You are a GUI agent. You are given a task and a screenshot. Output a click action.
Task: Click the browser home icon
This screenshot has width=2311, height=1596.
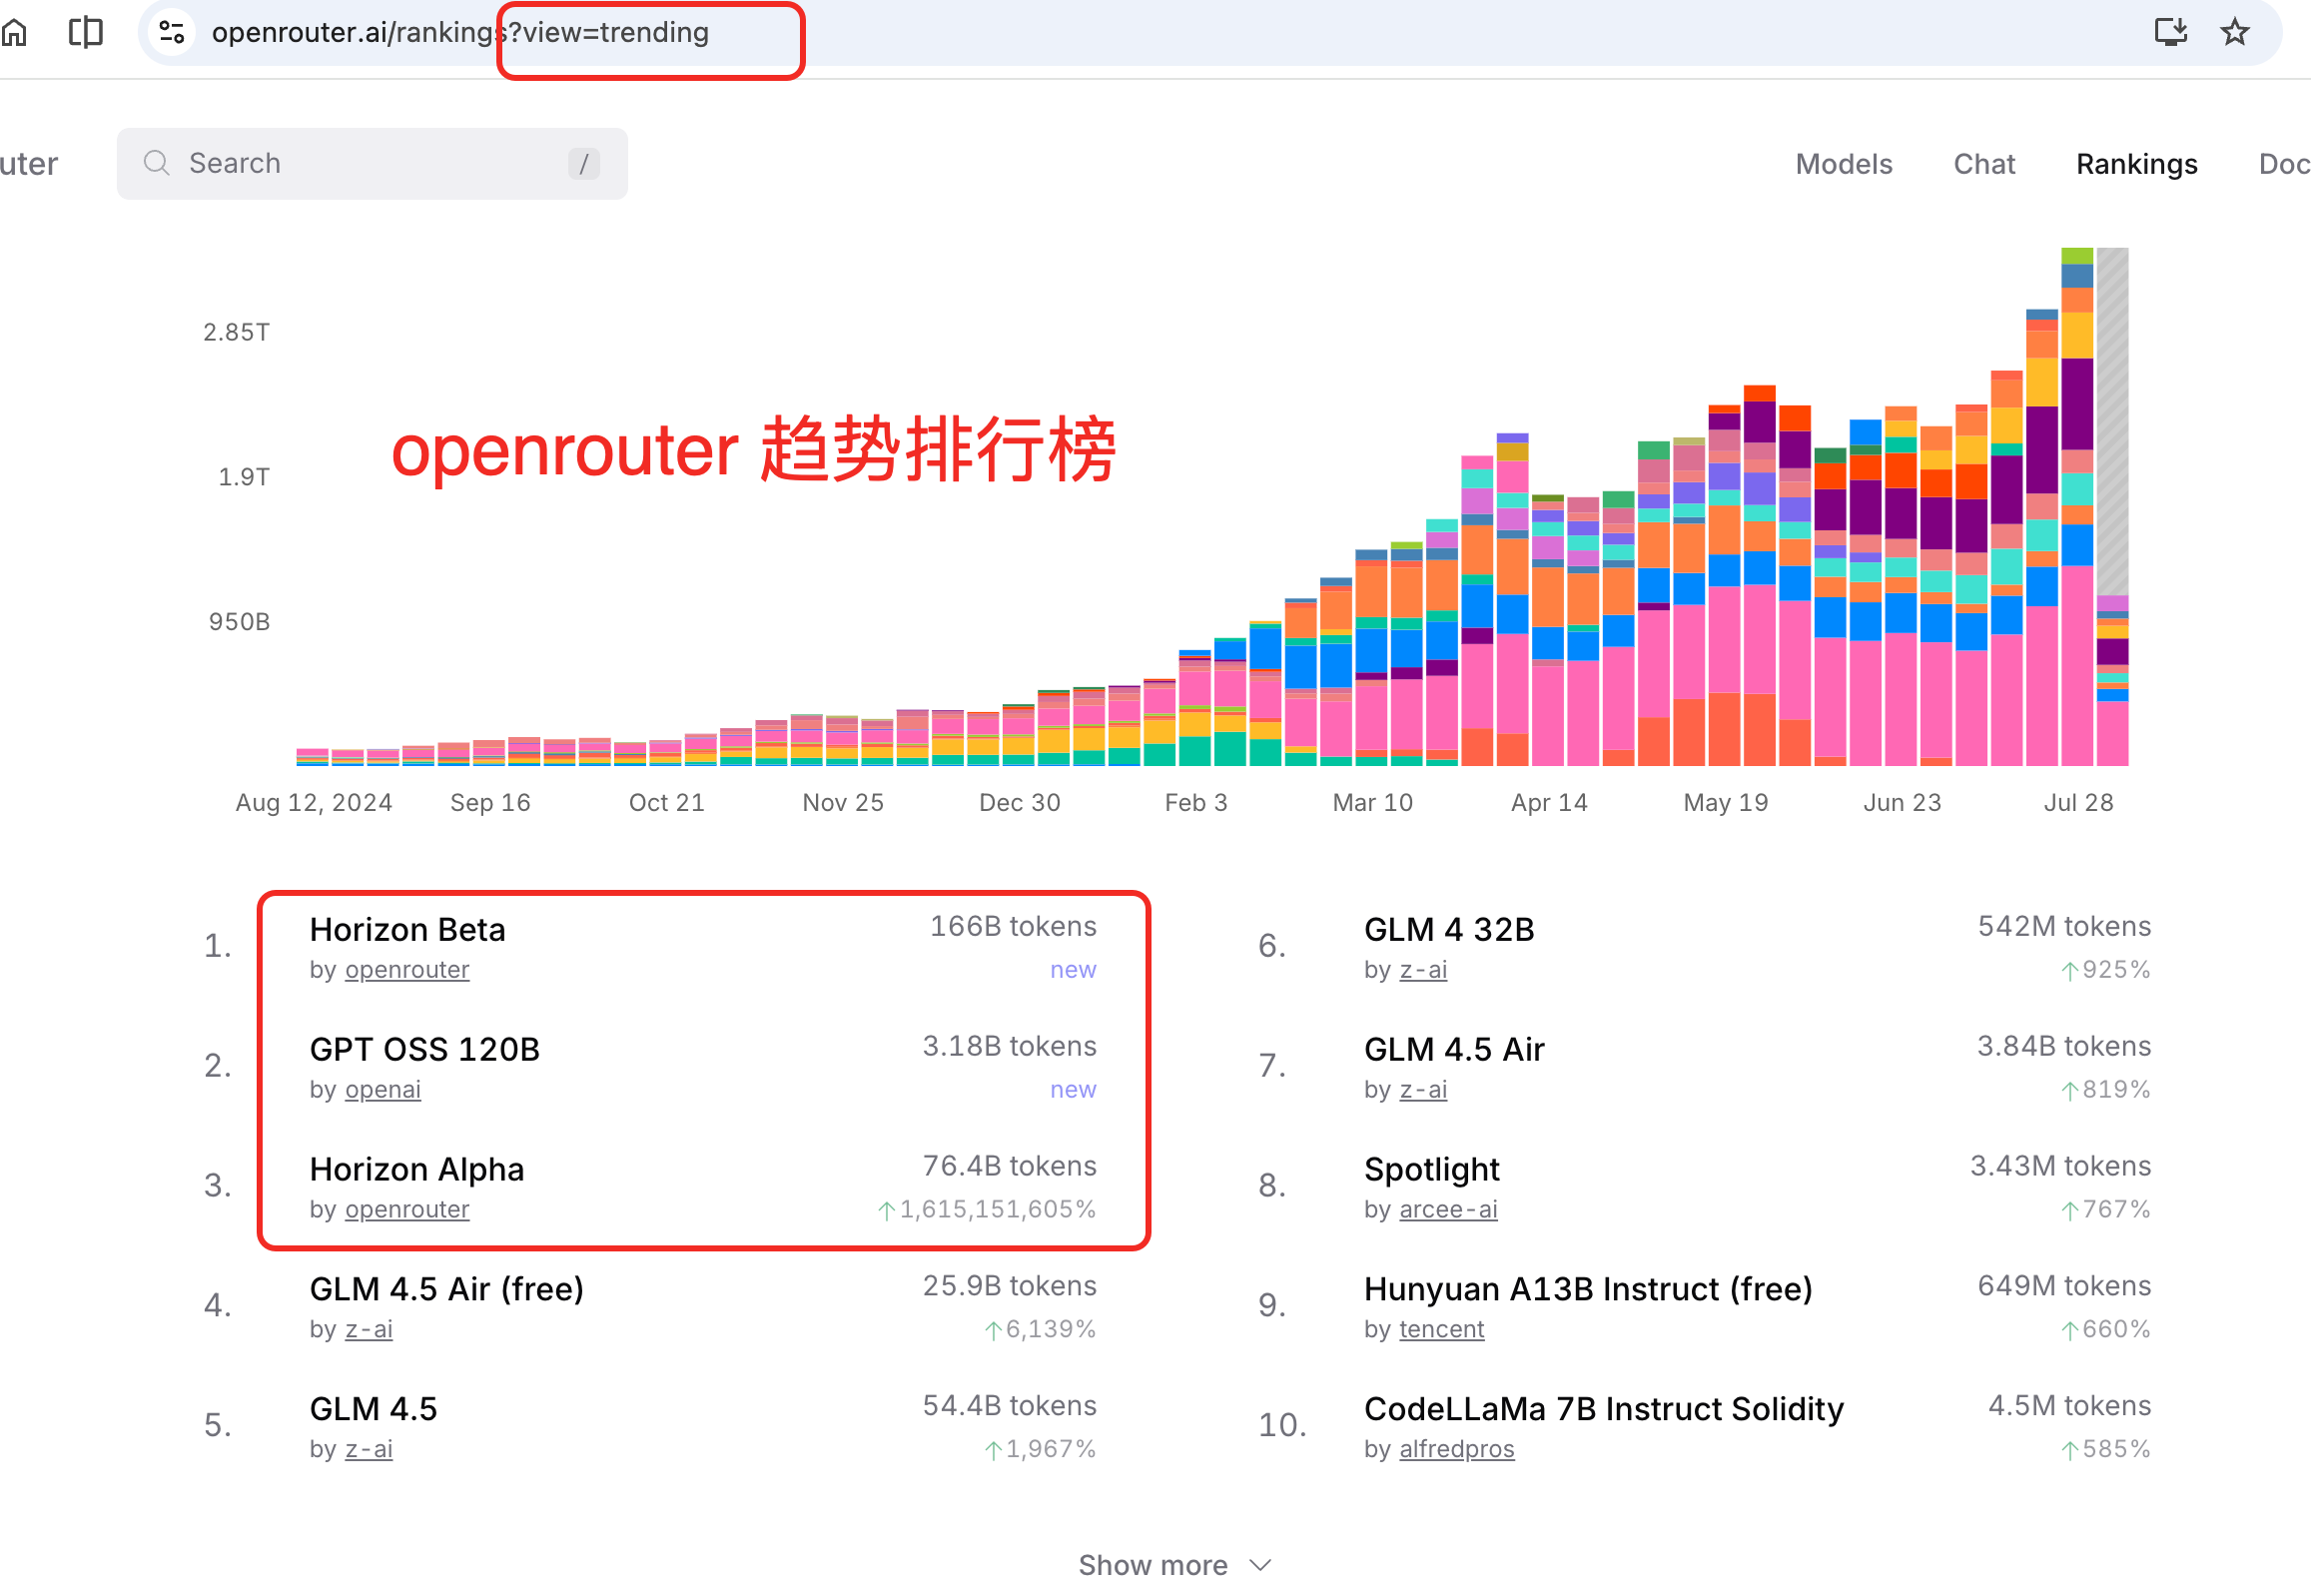pyautogui.click(x=14, y=33)
